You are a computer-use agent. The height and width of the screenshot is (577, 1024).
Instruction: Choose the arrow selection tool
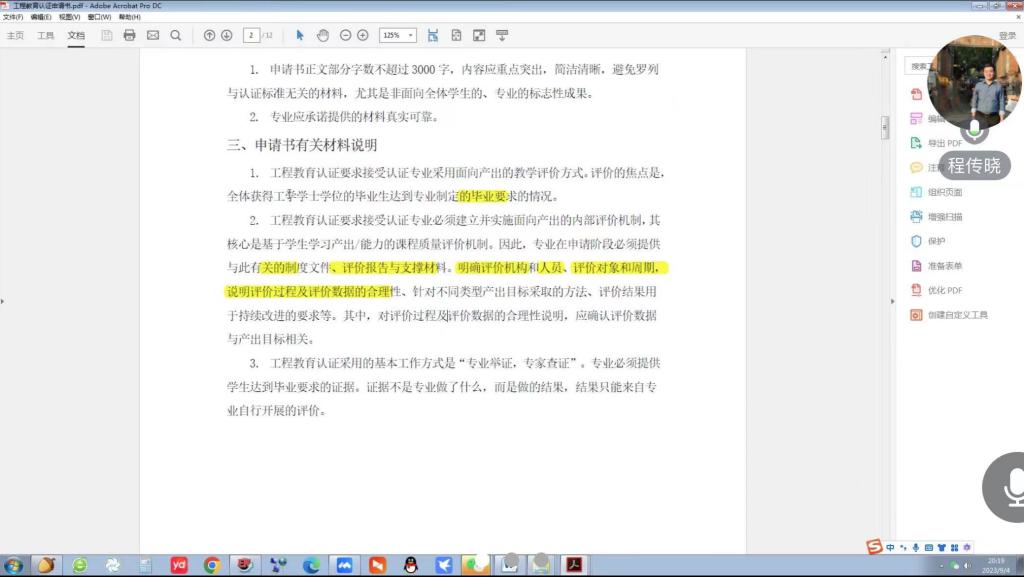click(x=300, y=35)
